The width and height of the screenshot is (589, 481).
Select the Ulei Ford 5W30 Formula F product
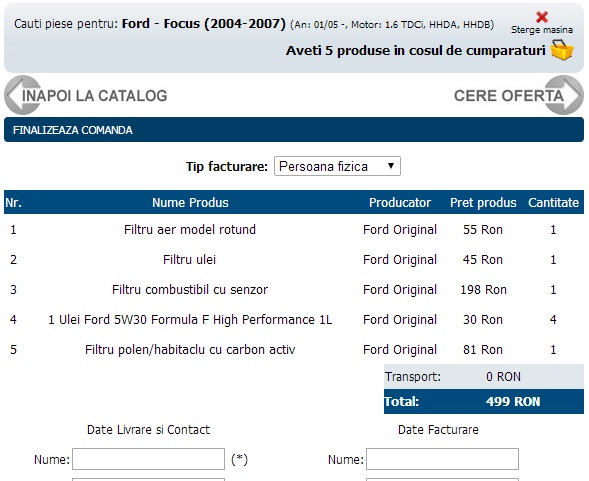(x=190, y=319)
